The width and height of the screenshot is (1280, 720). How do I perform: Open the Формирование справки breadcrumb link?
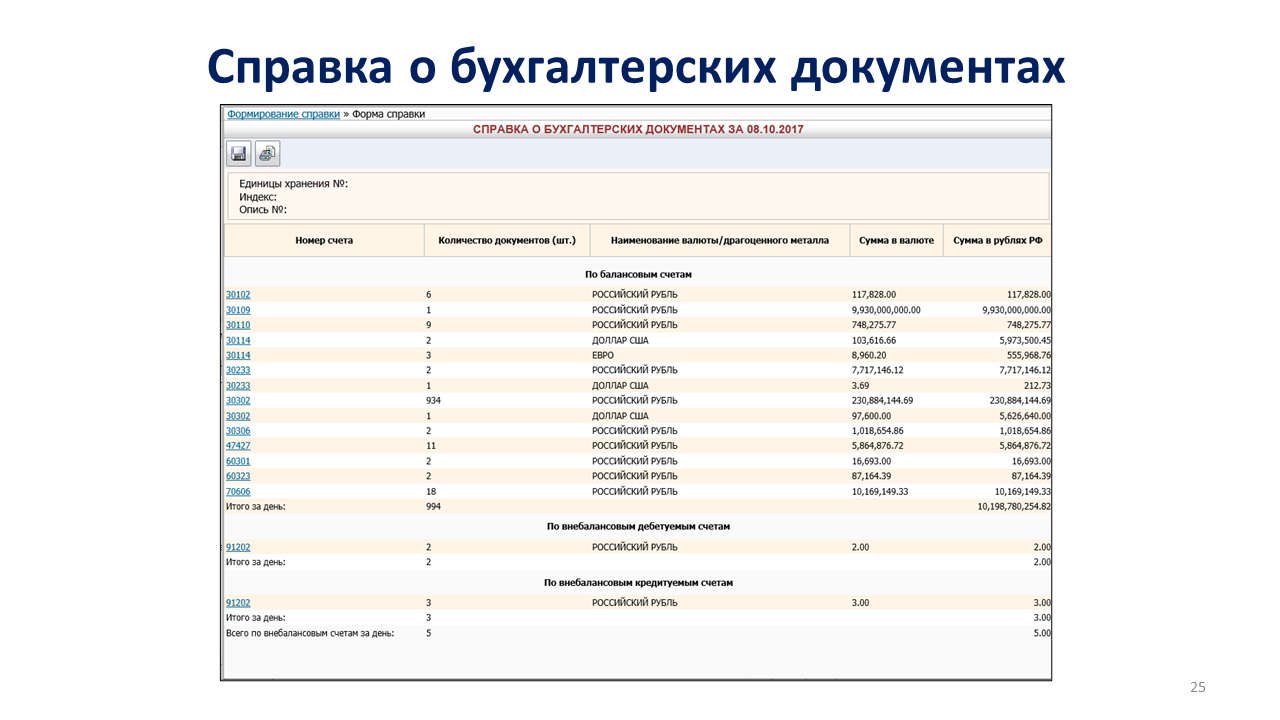point(283,114)
